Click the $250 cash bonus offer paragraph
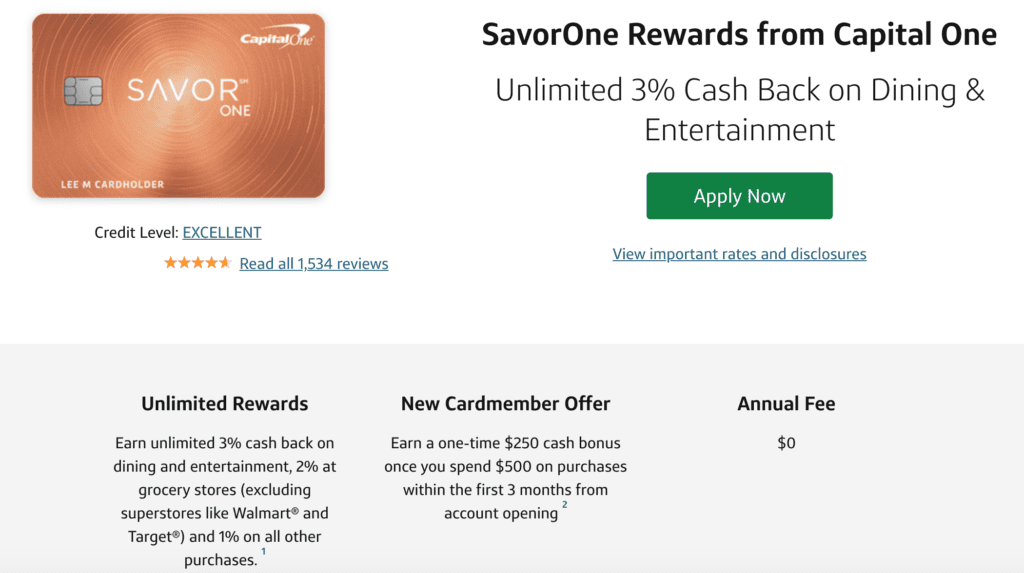The width and height of the screenshot is (1024, 573). coord(505,478)
